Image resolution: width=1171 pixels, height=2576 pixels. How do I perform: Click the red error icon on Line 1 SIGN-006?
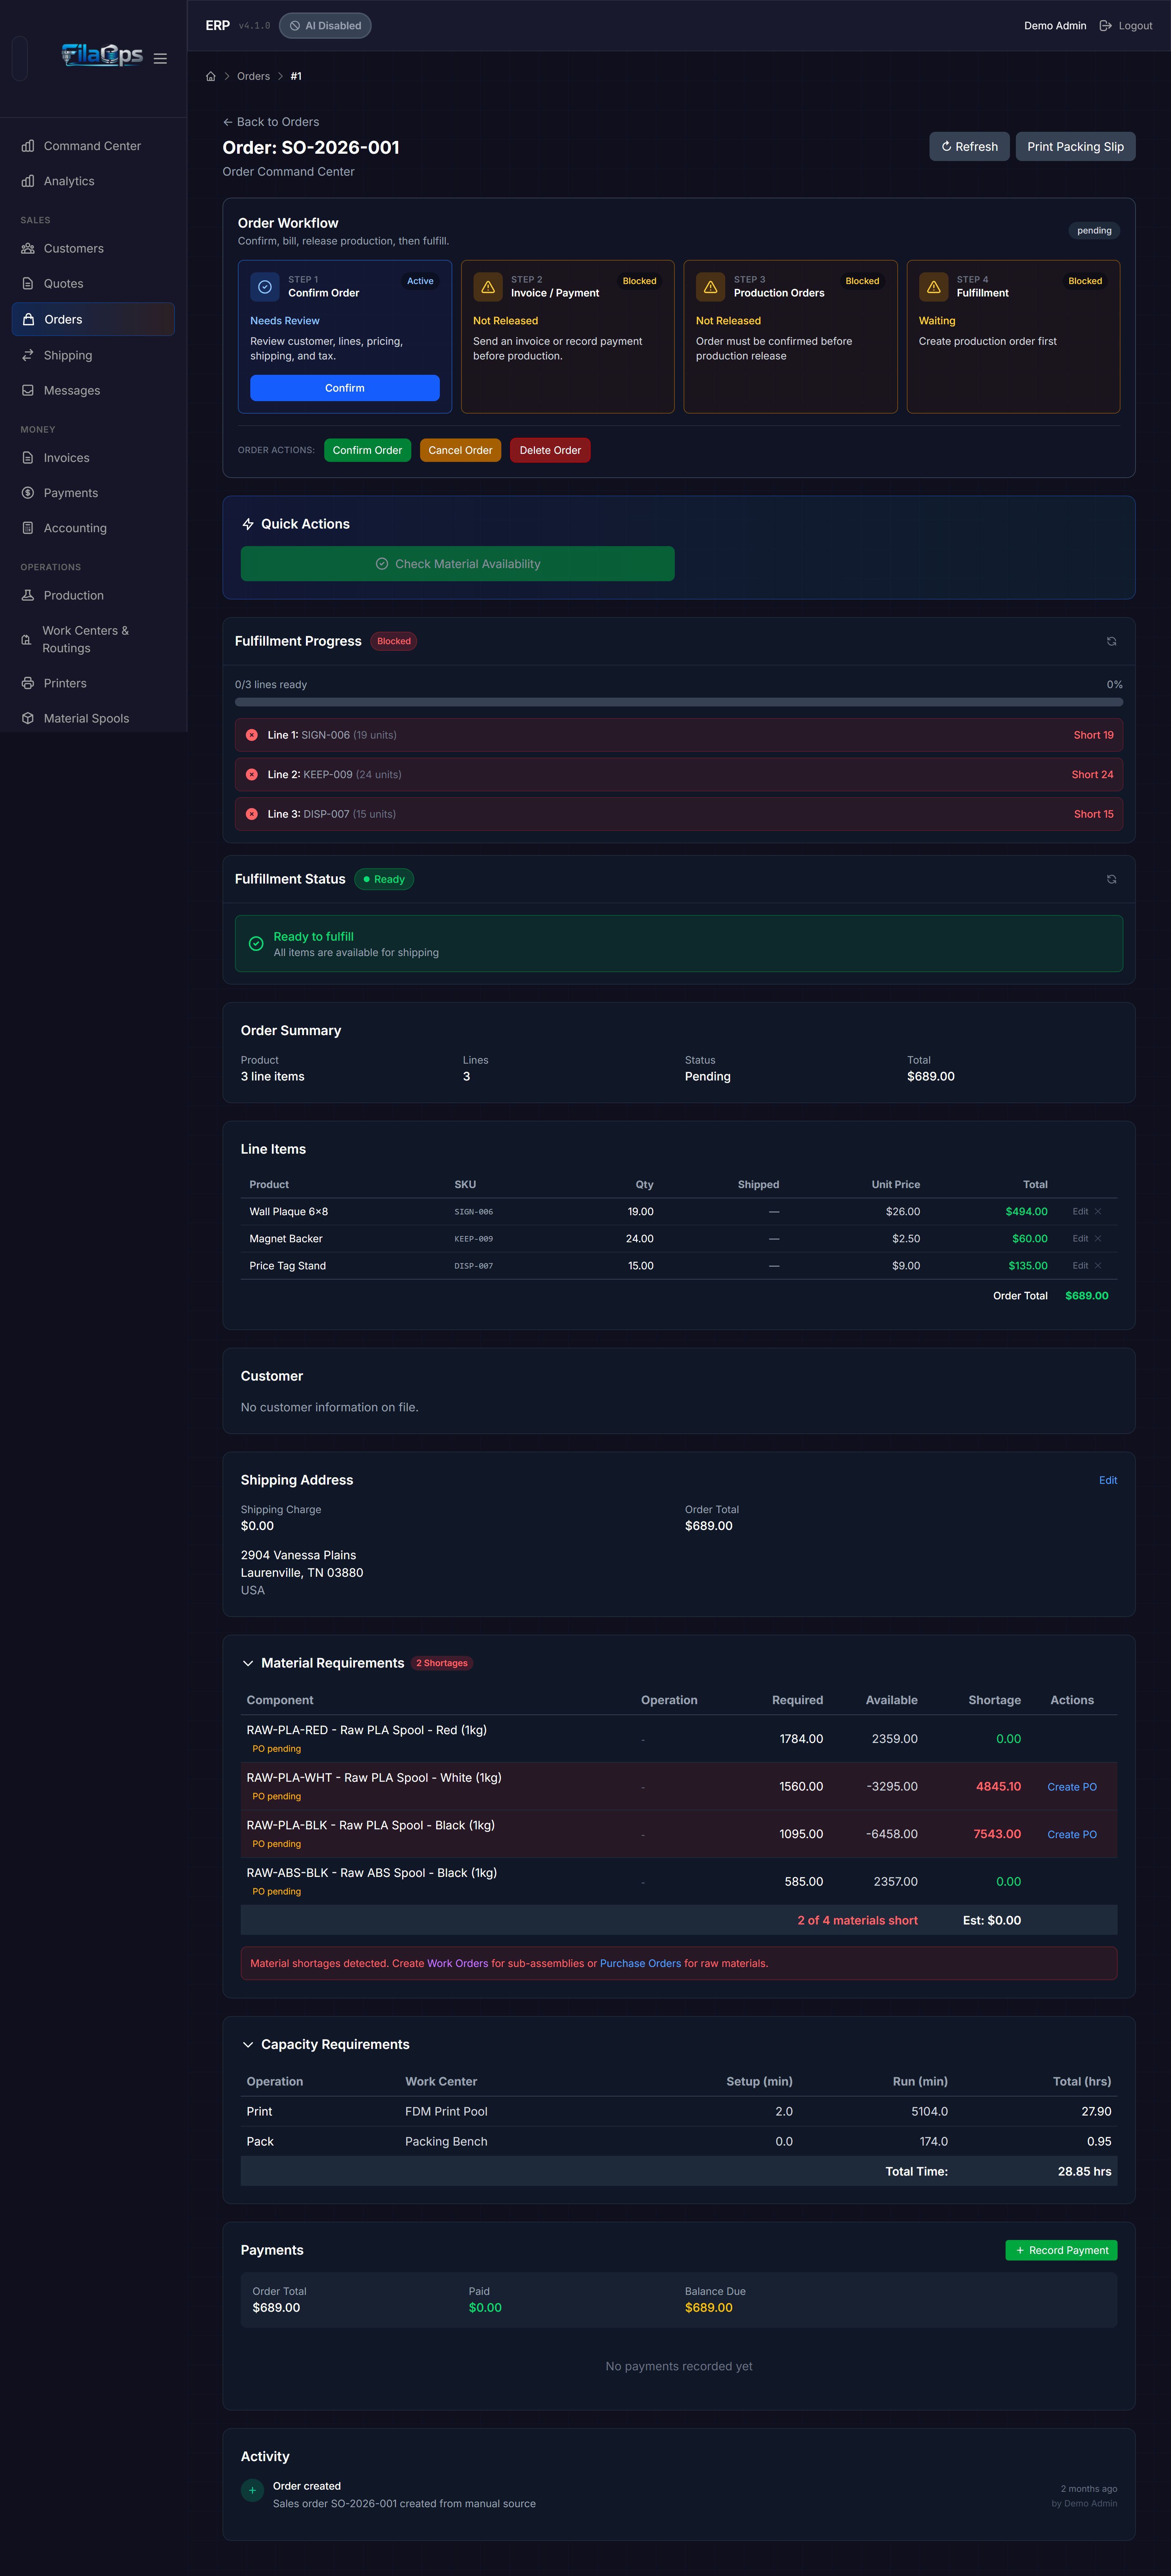[252, 735]
